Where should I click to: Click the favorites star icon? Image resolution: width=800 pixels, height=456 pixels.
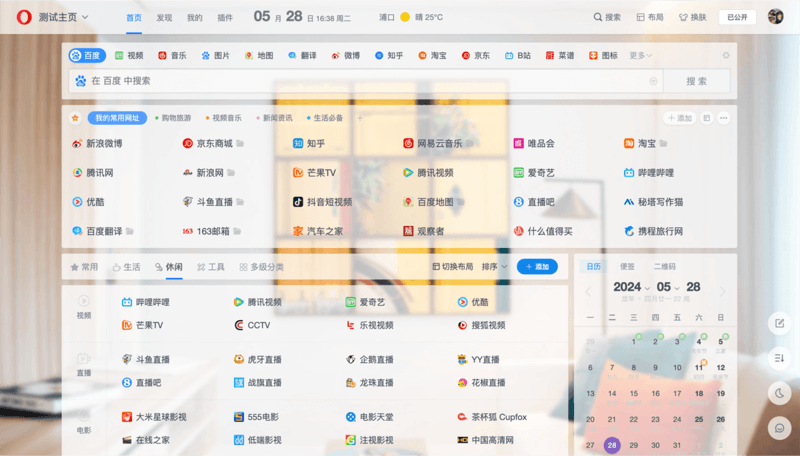[76, 118]
